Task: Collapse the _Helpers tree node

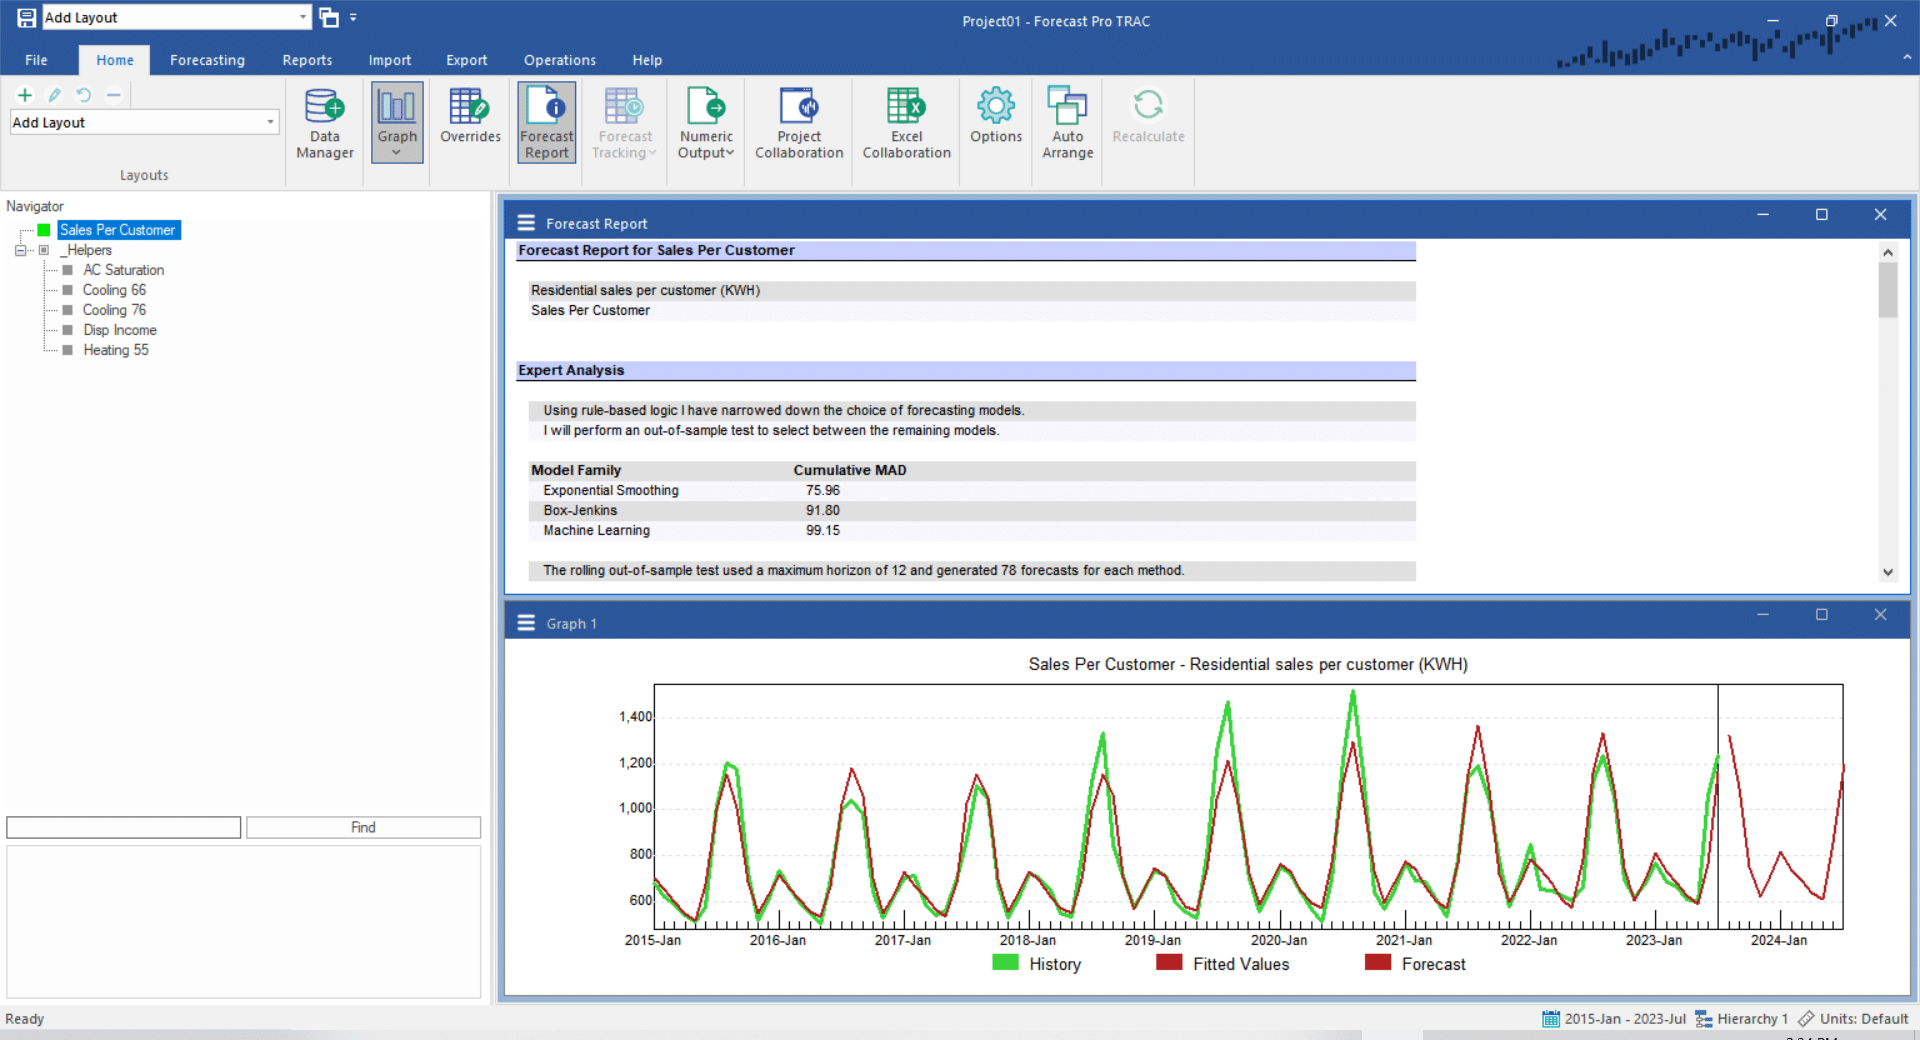Action: pyautogui.click(x=20, y=250)
